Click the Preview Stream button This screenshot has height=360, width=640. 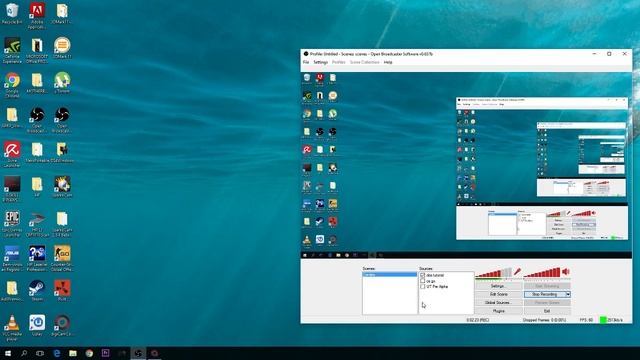[x=547, y=303]
